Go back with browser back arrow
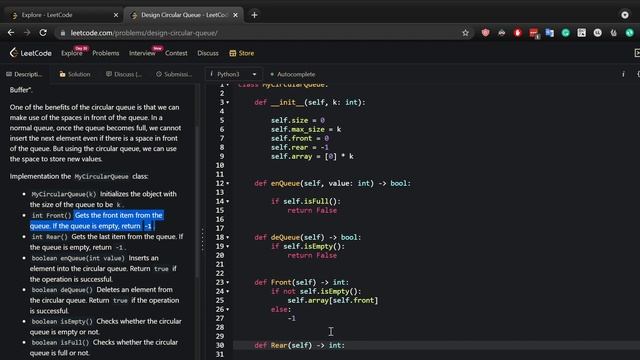The height and width of the screenshot is (360, 640). pos(11,33)
